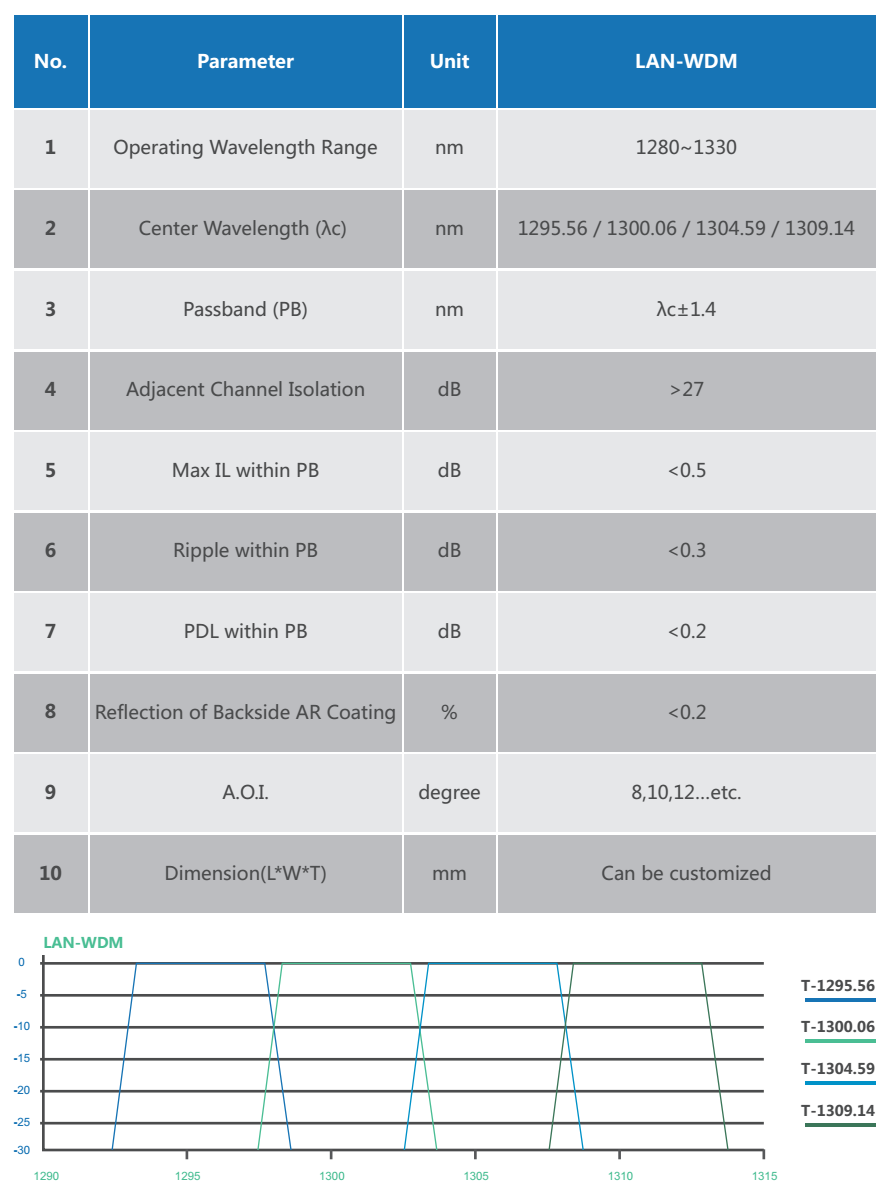Click the 1300 label on chart x-axis
This screenshot has width=892, height=1199.
pyautogui.click(x=332, y=1176)
